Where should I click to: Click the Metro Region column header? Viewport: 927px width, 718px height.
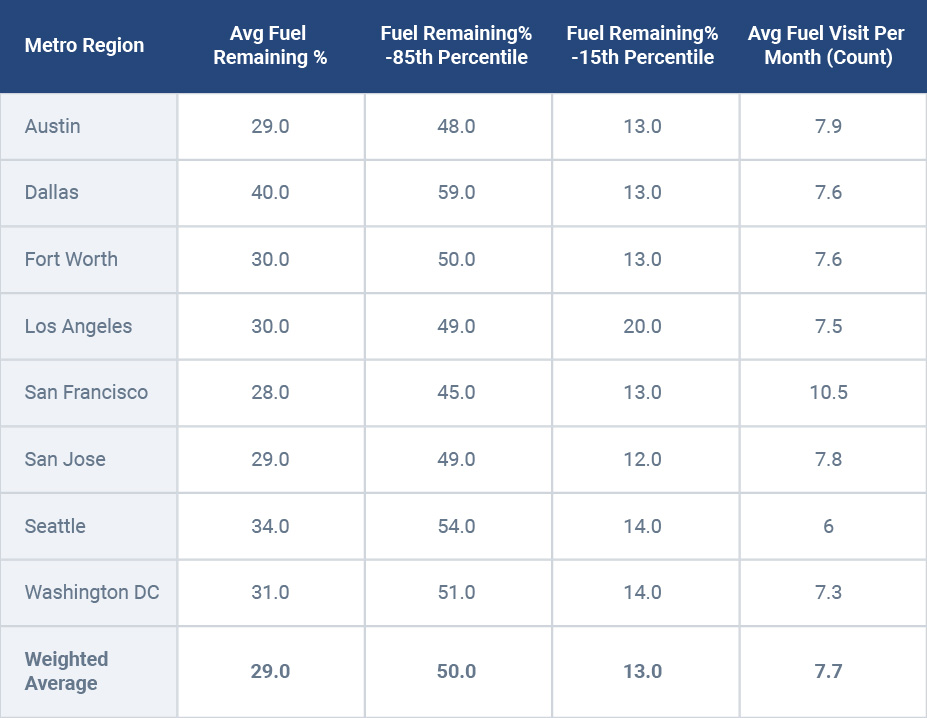(84, 46)
